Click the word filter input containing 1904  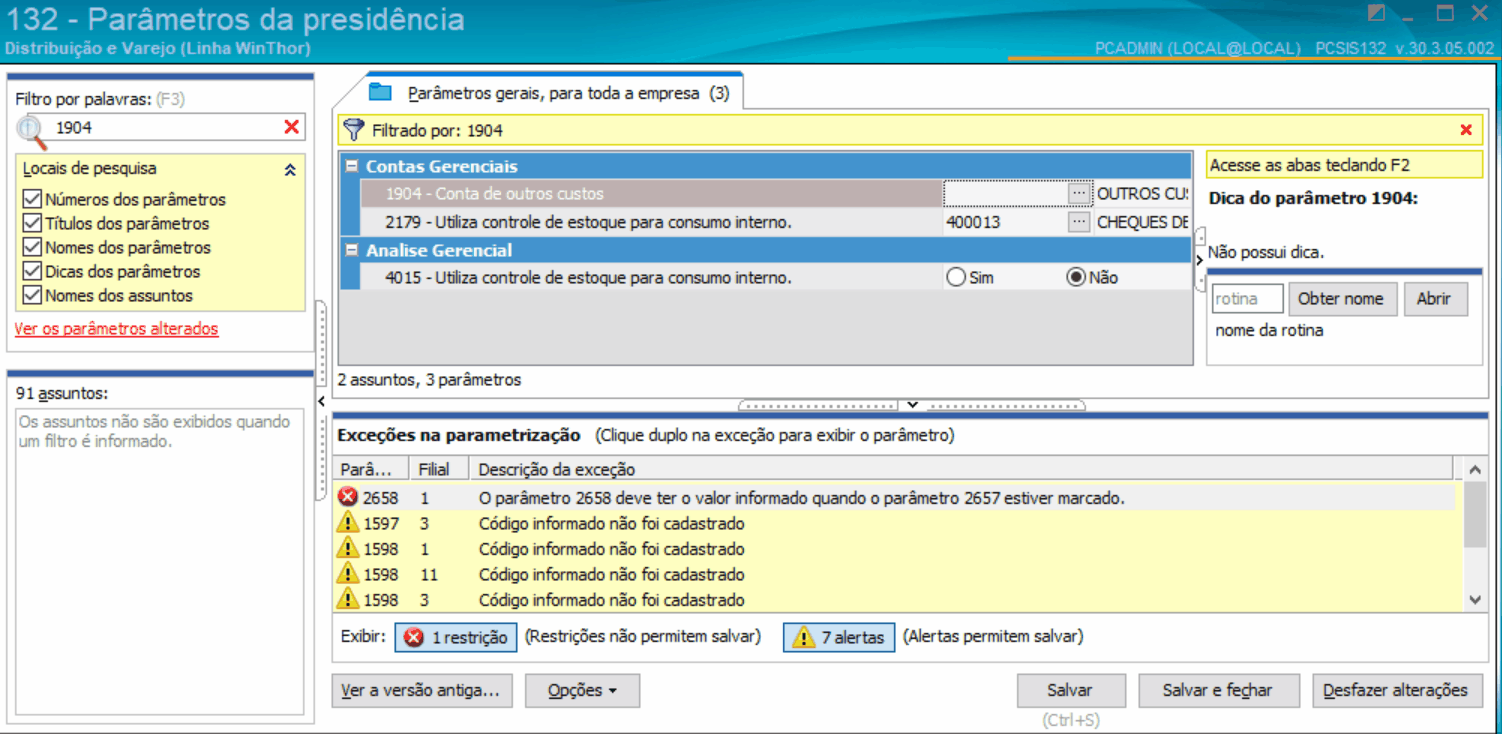tap(165, 127)
